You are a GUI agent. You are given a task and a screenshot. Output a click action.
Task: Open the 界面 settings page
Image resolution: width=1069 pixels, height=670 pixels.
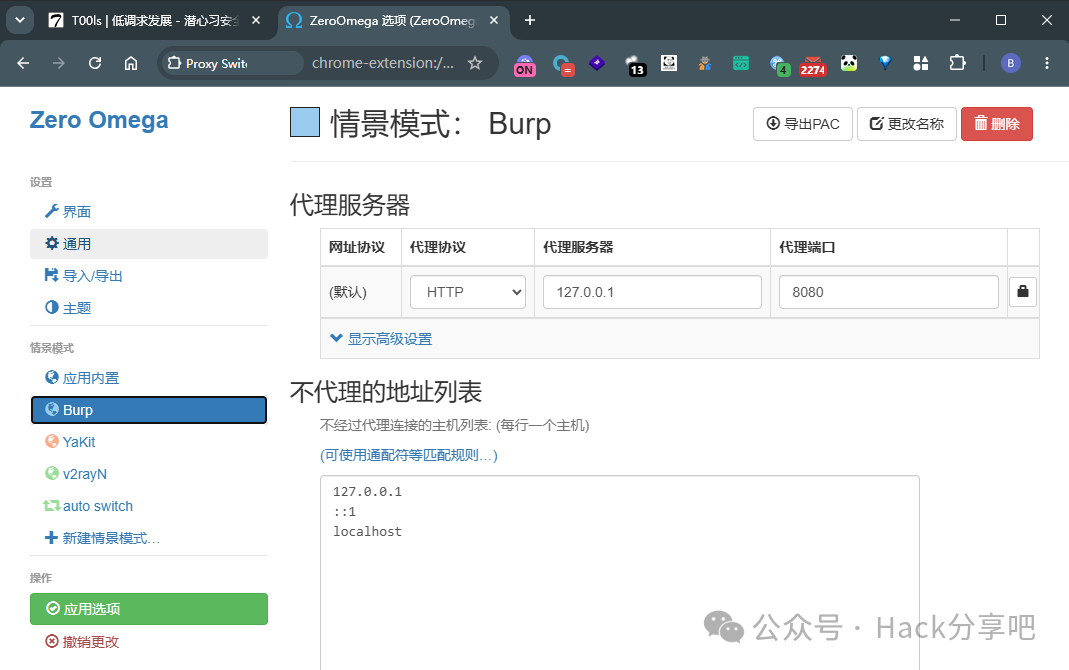click(x=149, y=212)
